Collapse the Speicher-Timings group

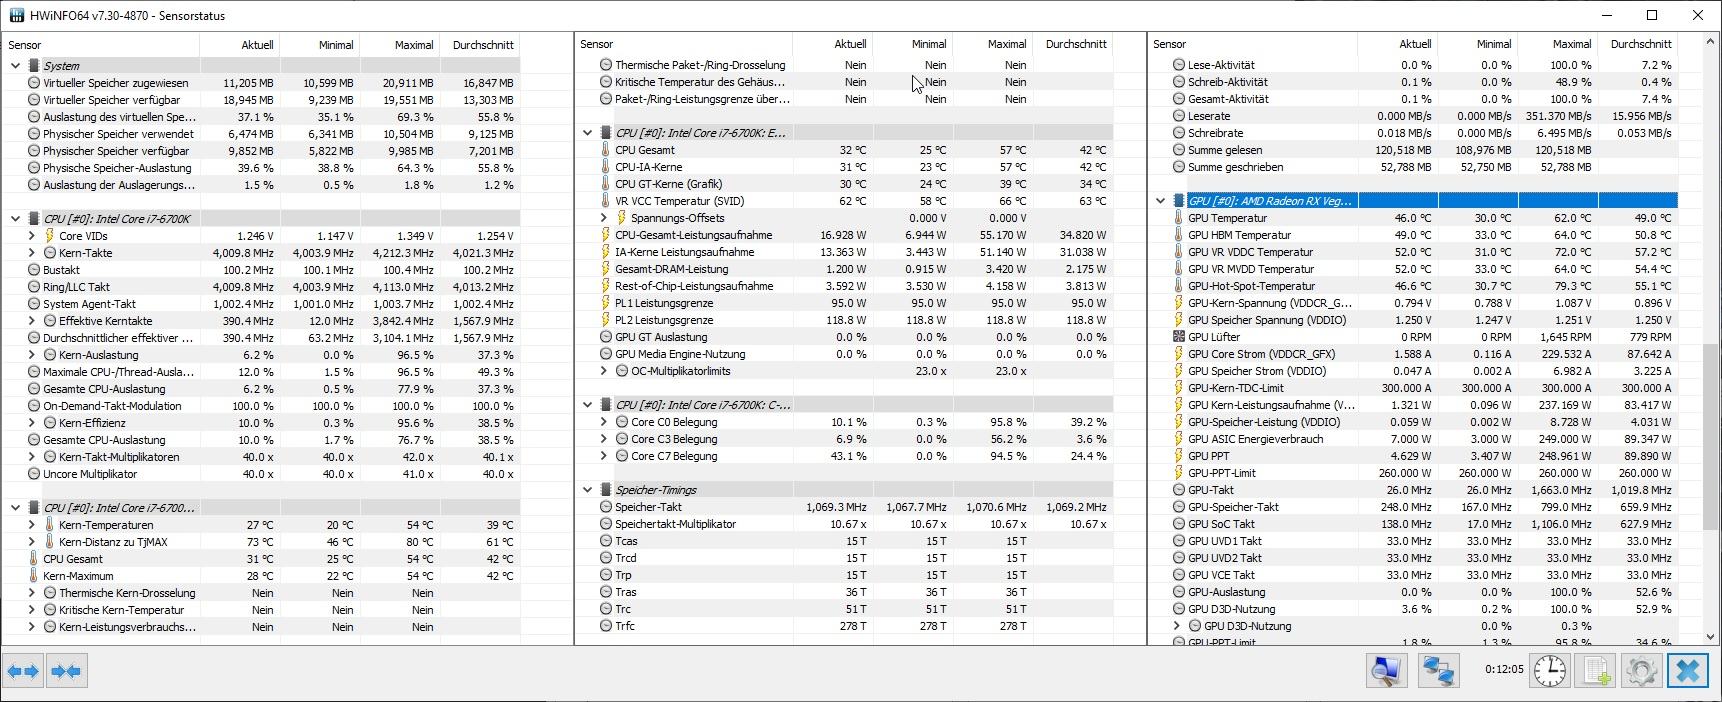pos(587,490)
